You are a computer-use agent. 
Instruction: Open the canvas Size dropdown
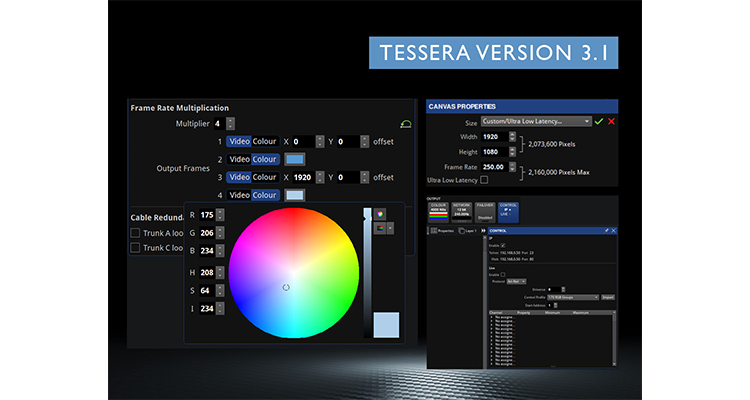[x=536, y=122]
